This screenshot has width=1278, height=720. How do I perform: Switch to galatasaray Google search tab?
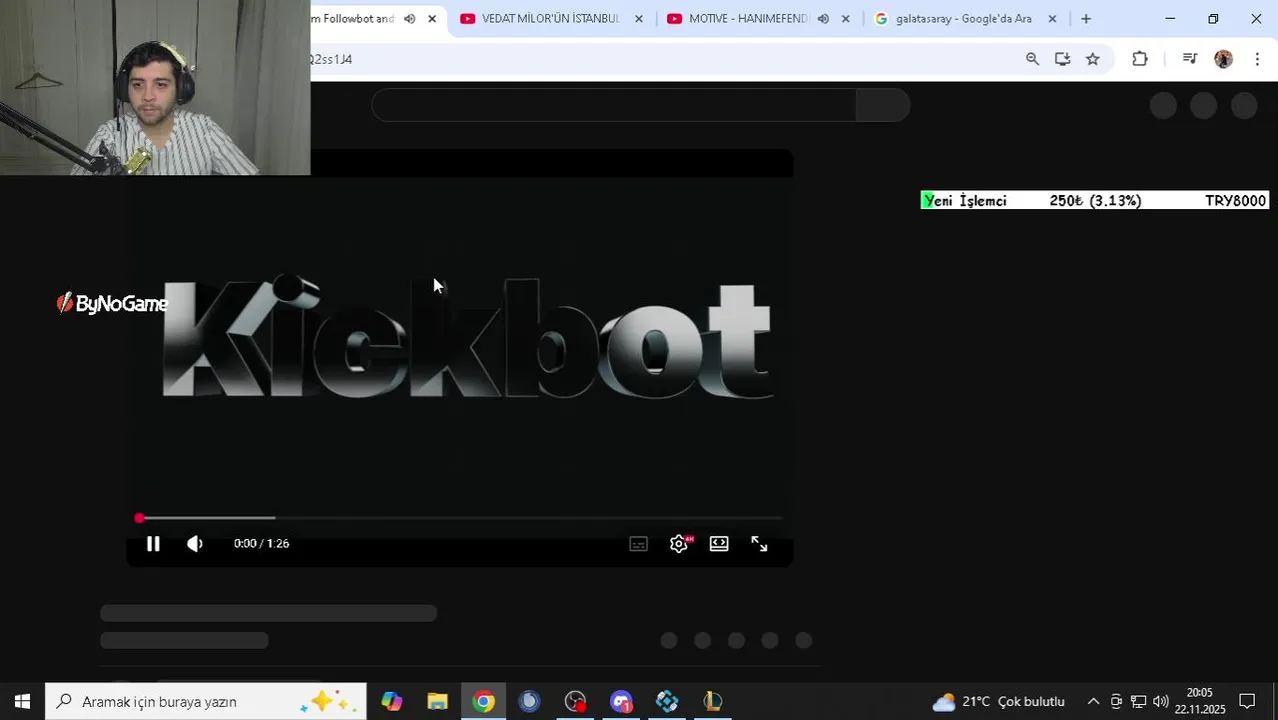tap(964, 19)
